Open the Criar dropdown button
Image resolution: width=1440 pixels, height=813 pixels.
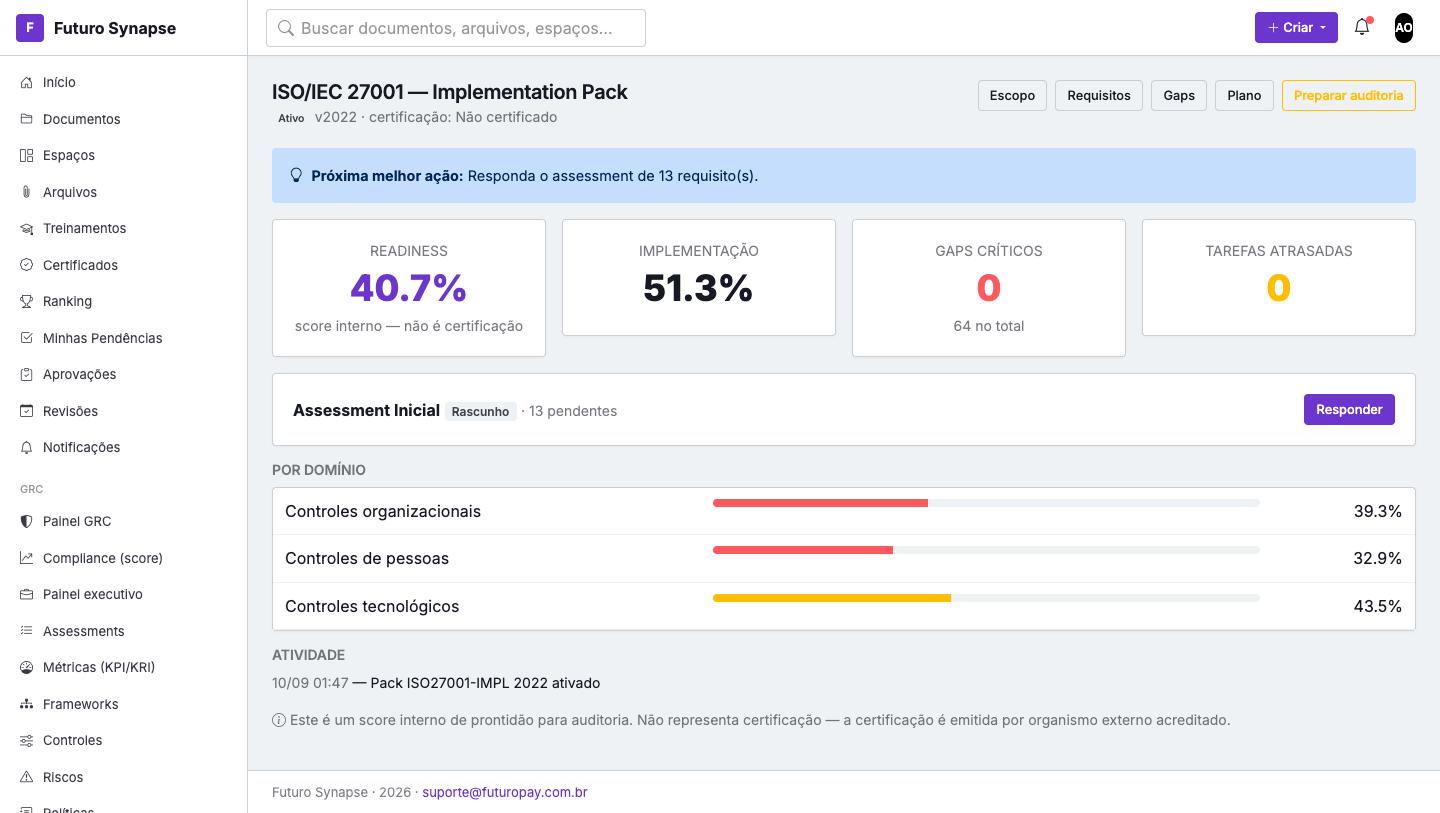click(1296, 28)
